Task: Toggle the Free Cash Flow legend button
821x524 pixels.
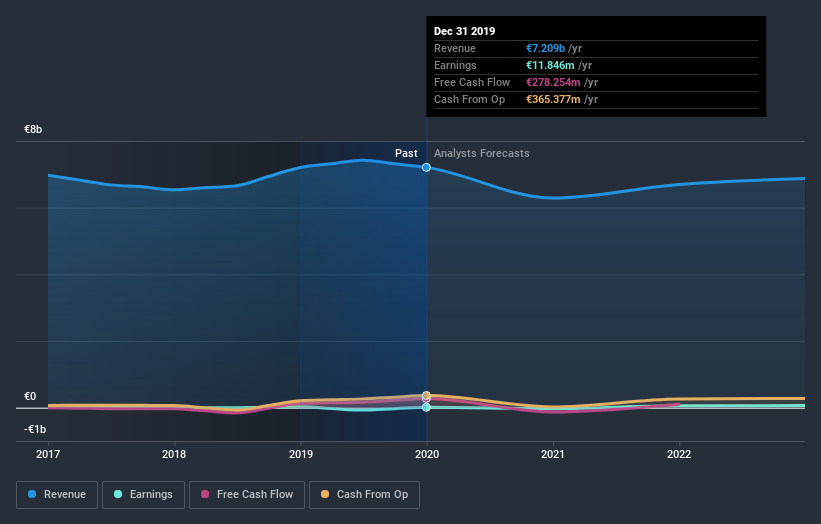Action: pyautogui.click(x=247, y=495)
